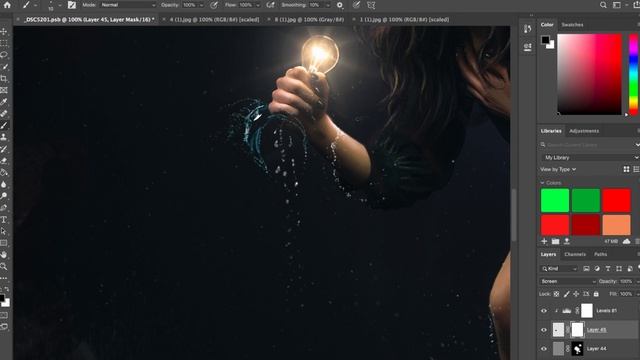Select the Paint Bucket tool
This screenshot has width=640, height=360.
[x=4, y=172]
